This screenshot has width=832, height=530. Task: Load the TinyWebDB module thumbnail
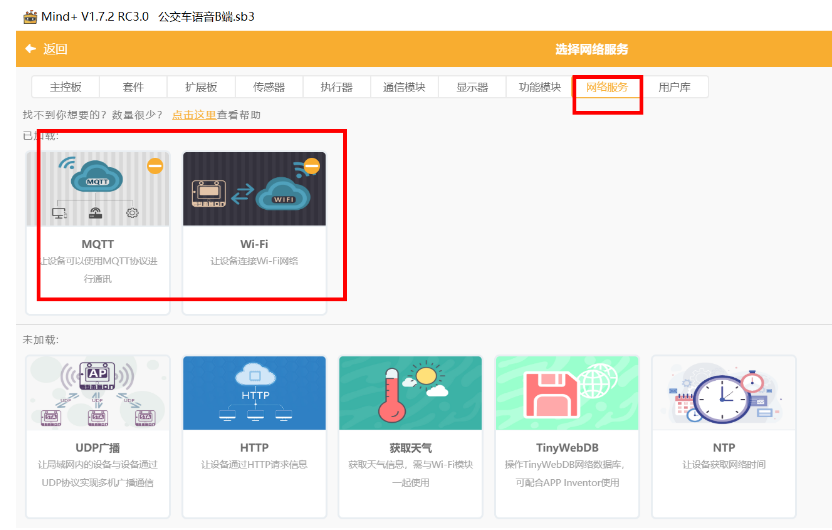point(567,393)
